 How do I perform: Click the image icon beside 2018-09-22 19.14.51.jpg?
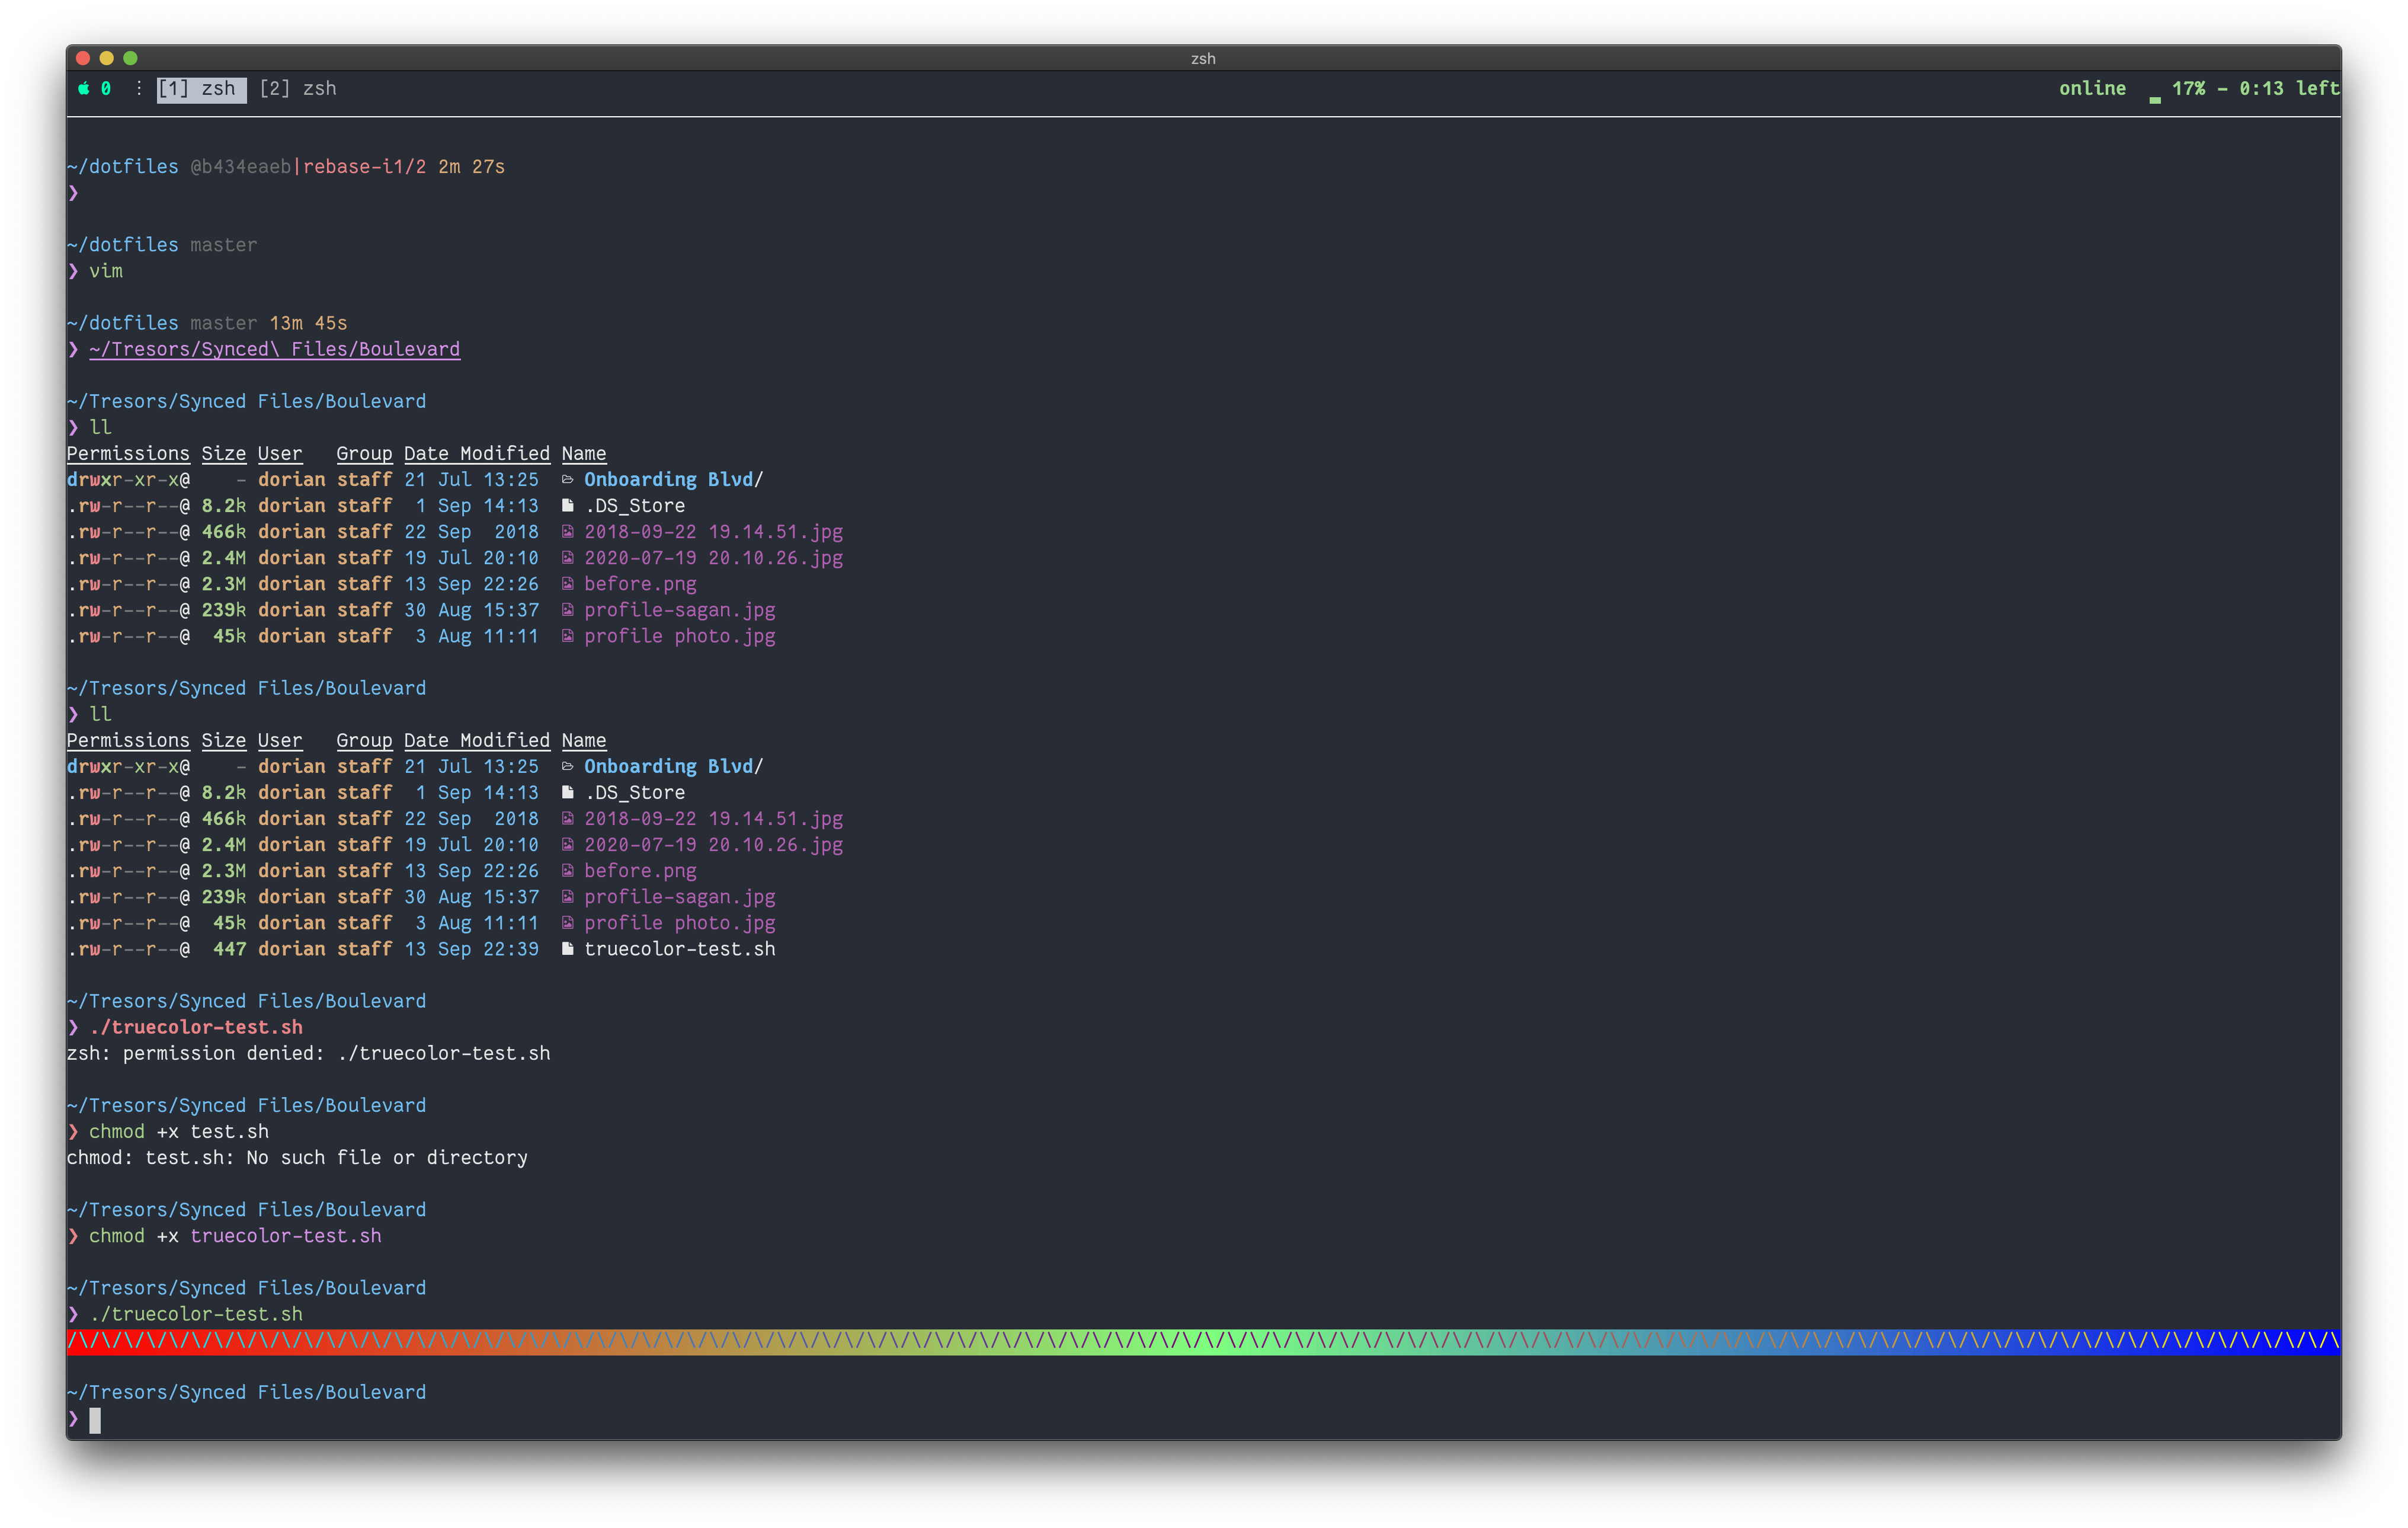coord(568,532)
